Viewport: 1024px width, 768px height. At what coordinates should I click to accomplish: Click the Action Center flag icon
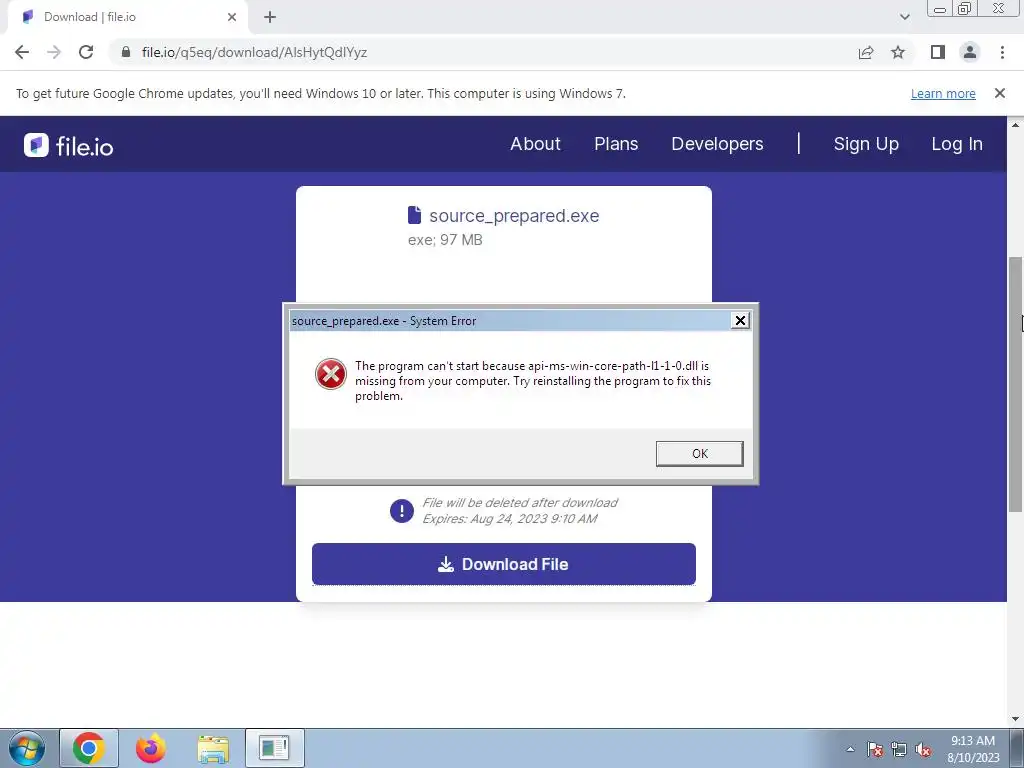click(875, 749)
